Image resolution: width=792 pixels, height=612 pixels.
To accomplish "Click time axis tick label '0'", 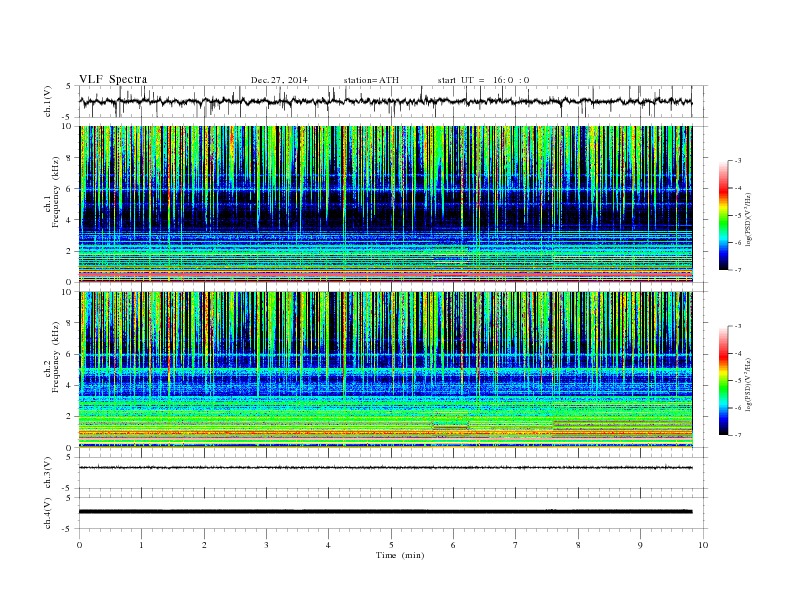I will click(x=79, y=545).
